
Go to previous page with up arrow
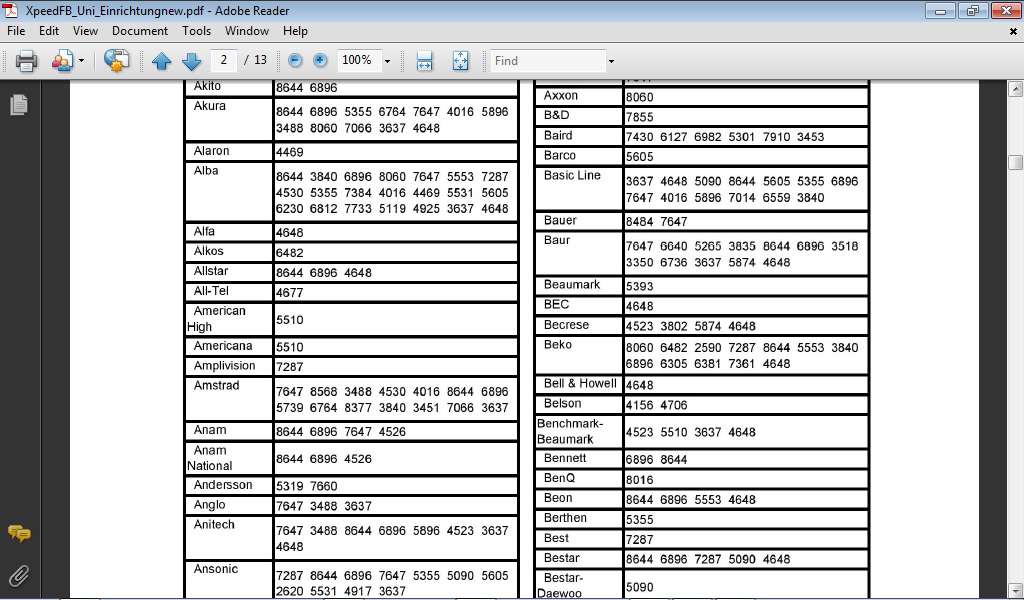click(161, 61)
